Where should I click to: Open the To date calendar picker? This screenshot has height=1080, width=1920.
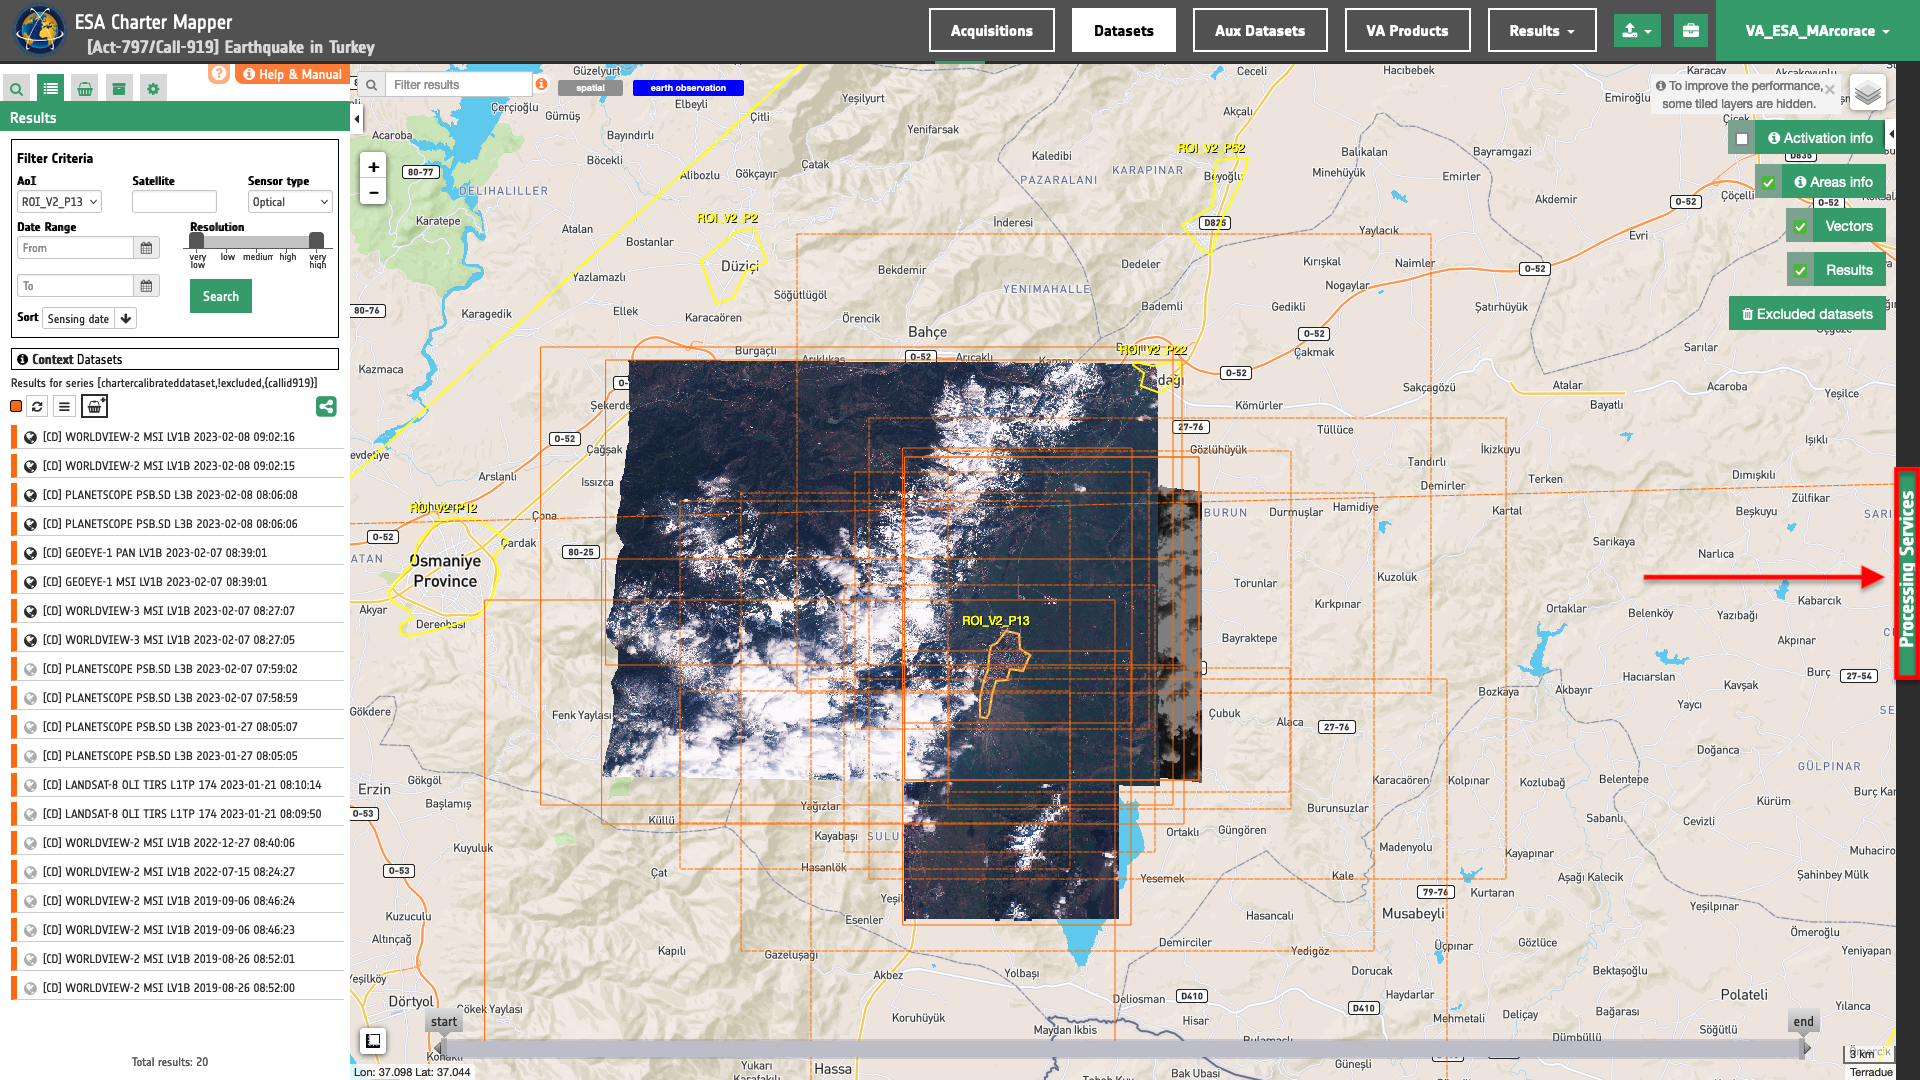146,286
